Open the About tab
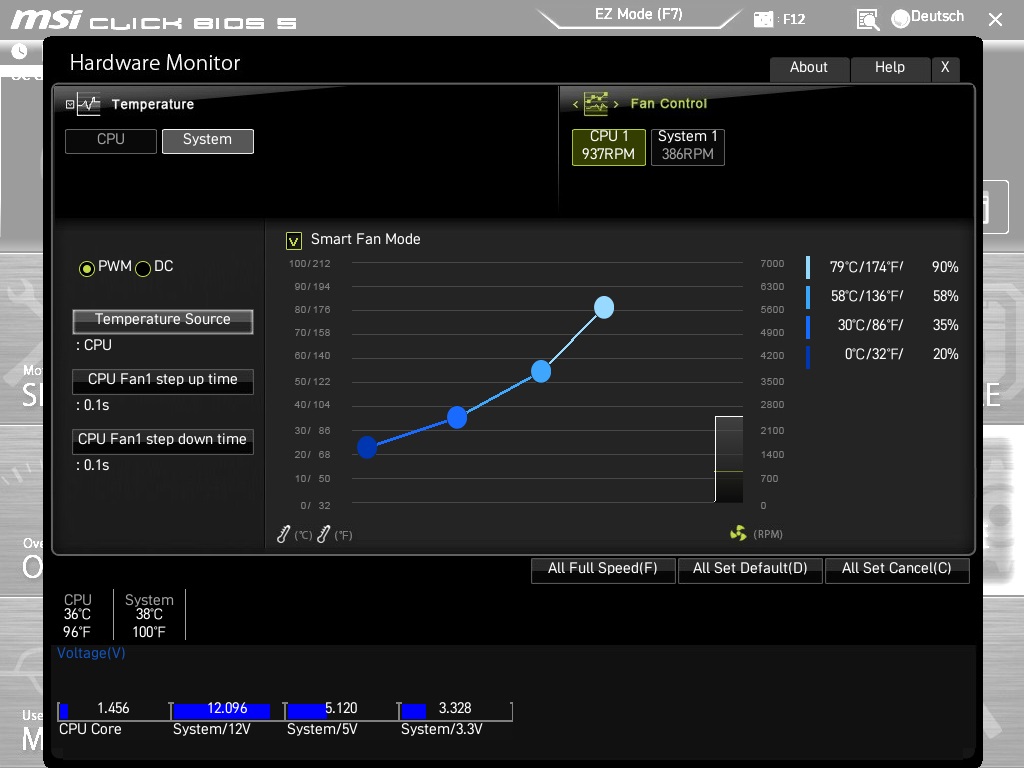Screen dimensions: 1024x768 809,68
